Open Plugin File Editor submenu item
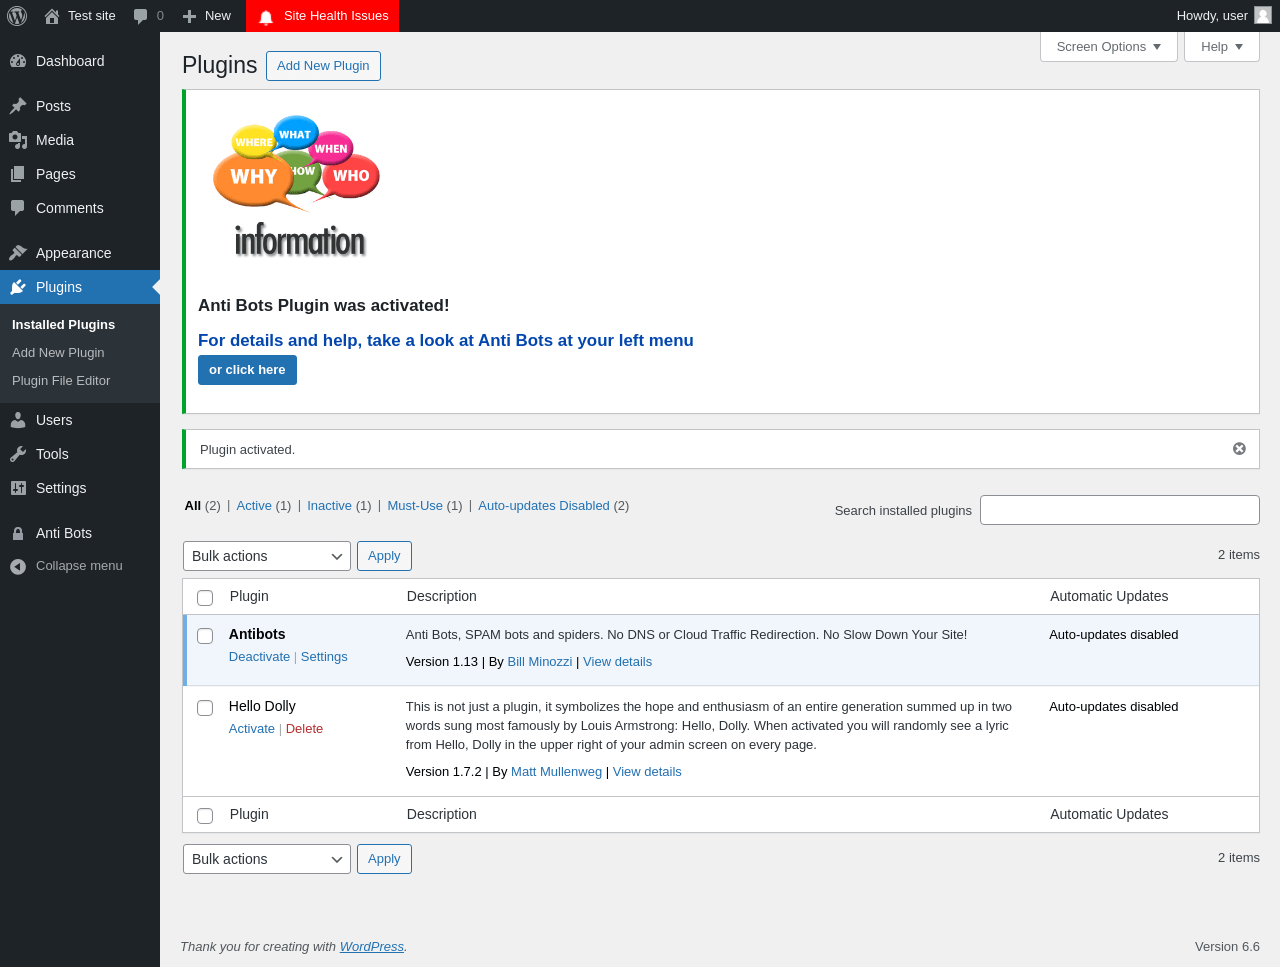Viewport: 1280px width, 967px height. click(x=61, y=381)
